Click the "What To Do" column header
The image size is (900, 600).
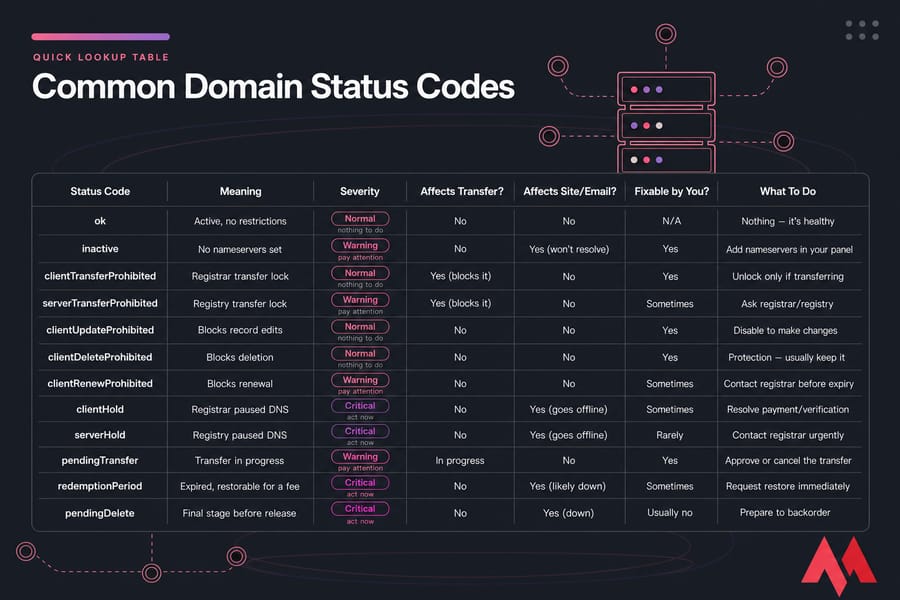788,191
